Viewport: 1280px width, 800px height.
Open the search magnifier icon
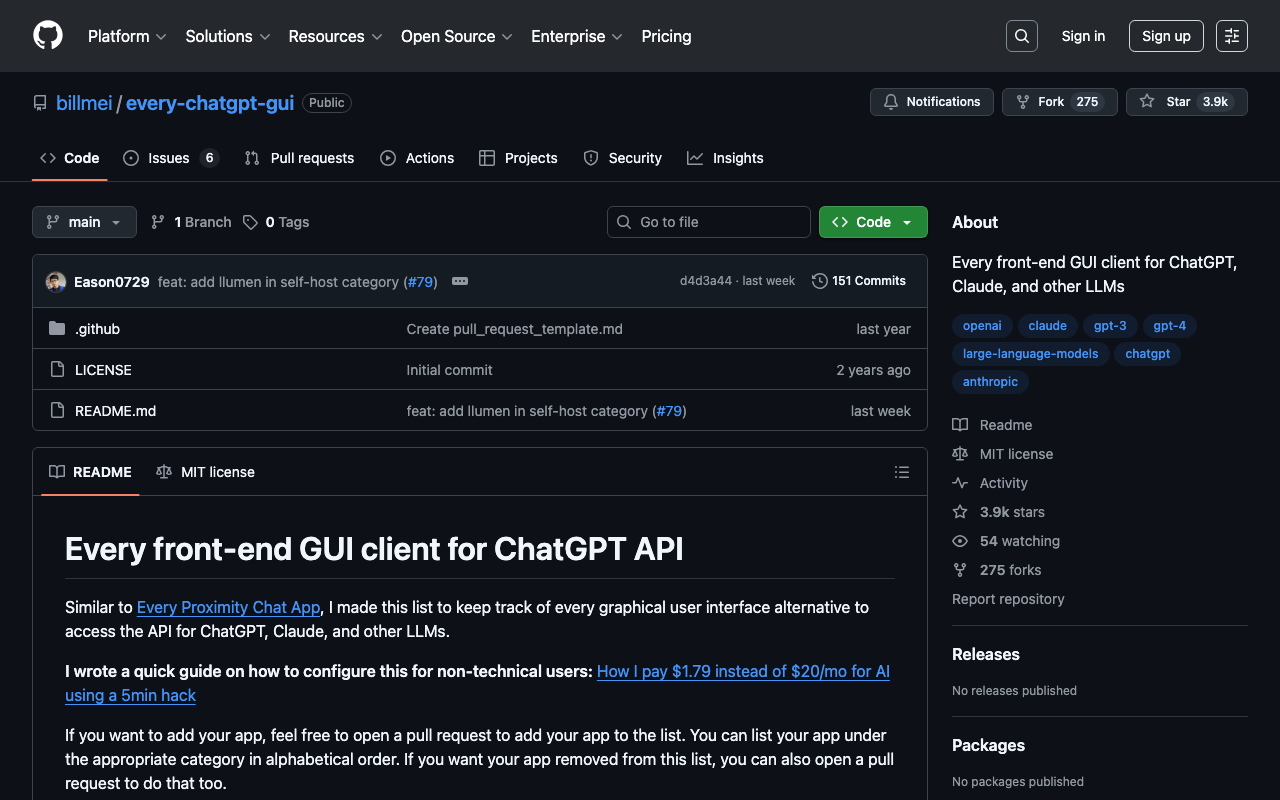pos(1021,36)
